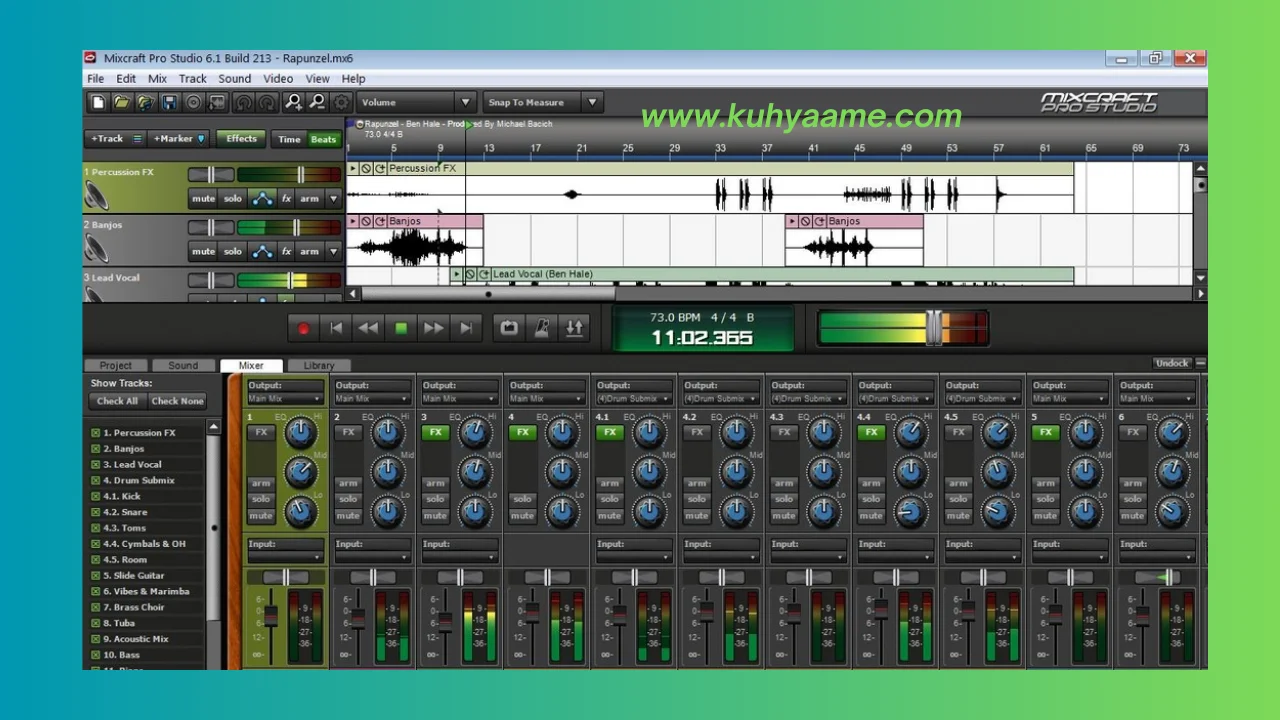Click the Burn CD disc icon
Image resolution: width=1280 pixels, height=720 pixels.
(194, 102)
